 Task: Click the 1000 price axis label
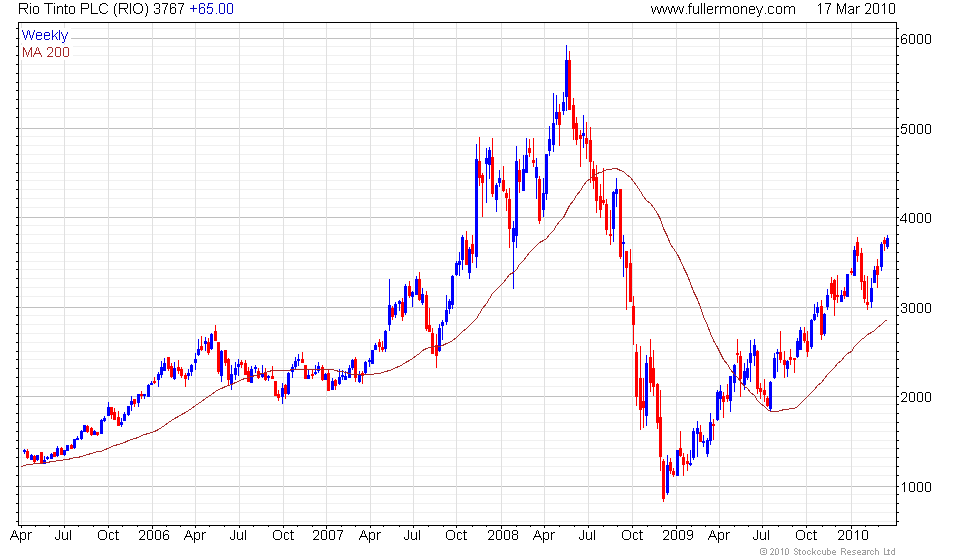[915, 487]
